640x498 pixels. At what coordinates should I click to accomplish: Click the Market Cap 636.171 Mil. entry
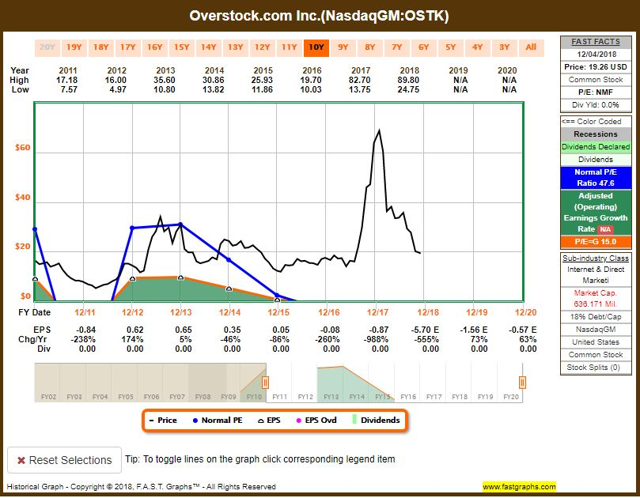[596, 298]
